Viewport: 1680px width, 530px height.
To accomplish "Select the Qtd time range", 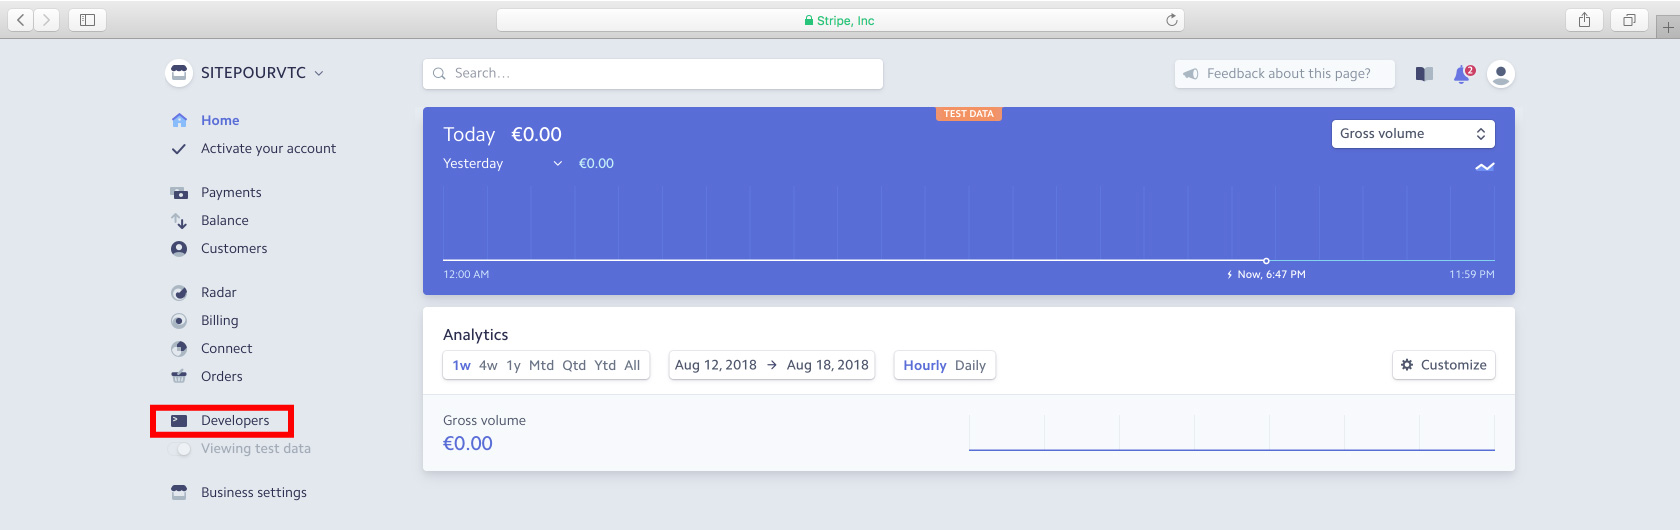I will point(574,365).
